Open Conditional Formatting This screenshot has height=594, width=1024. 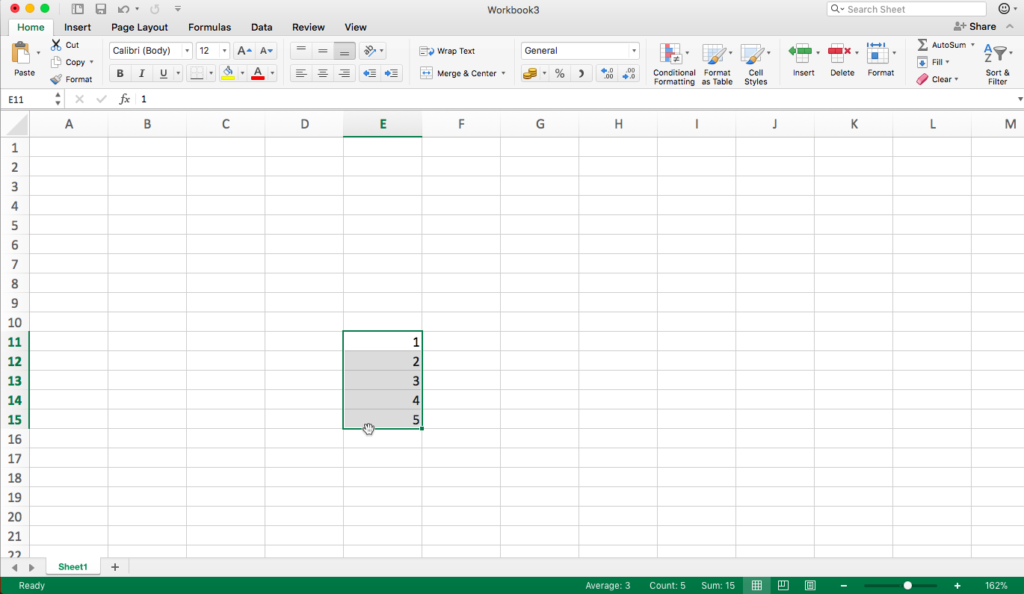(x=673, y=63)
